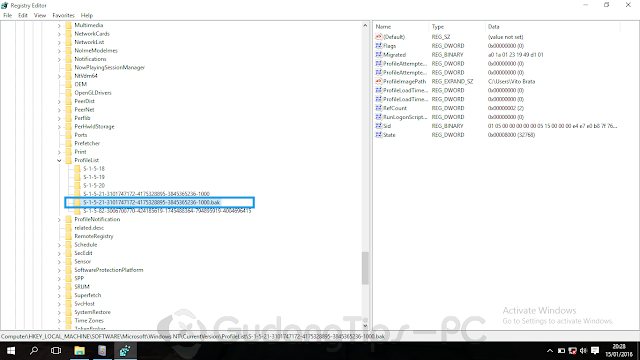Click the Registry Editor taskbar icon
The width and height of the screenshot is (640, 360).
[125, 351]
